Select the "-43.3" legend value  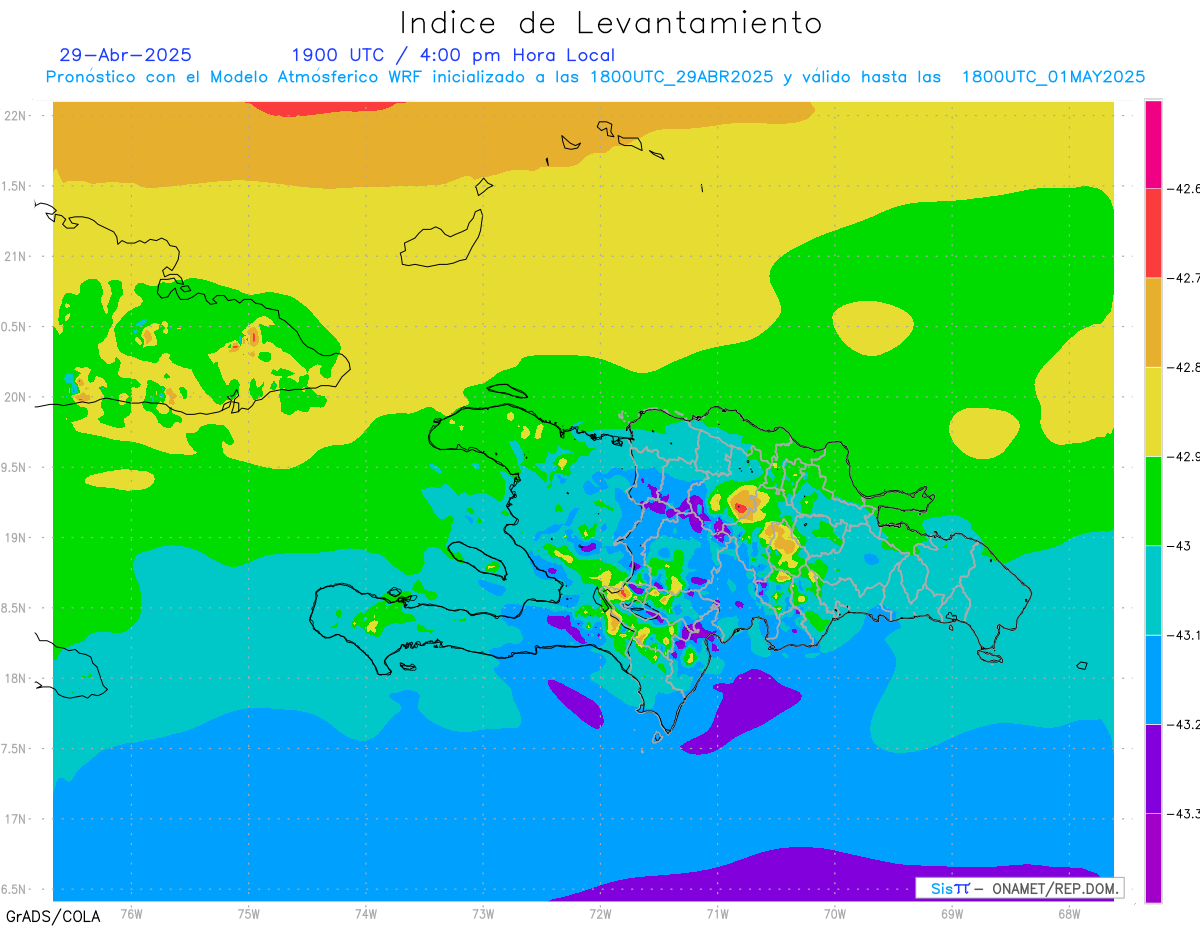click(1185, 813)
